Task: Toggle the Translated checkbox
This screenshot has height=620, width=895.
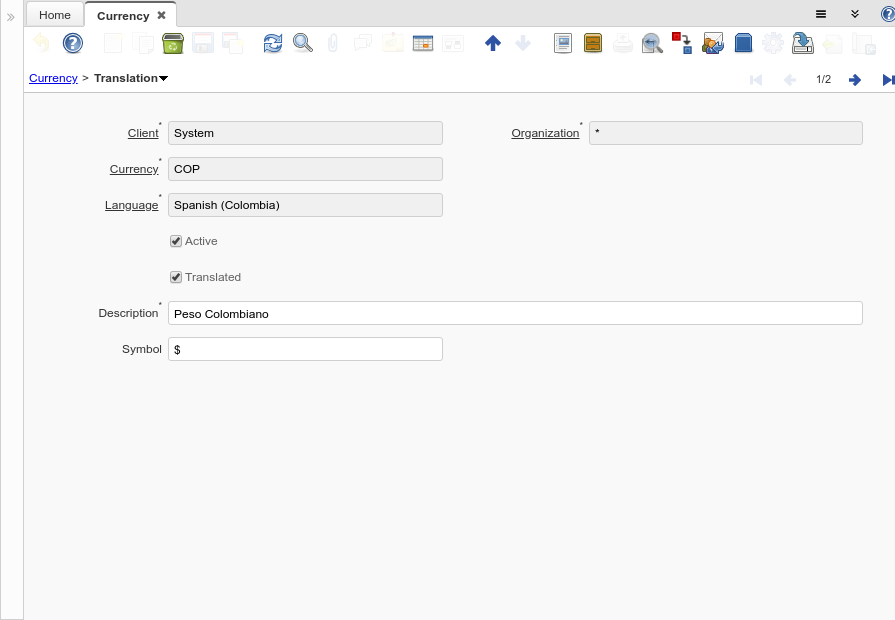Action: pyautogui.click(x=176, y=277)
